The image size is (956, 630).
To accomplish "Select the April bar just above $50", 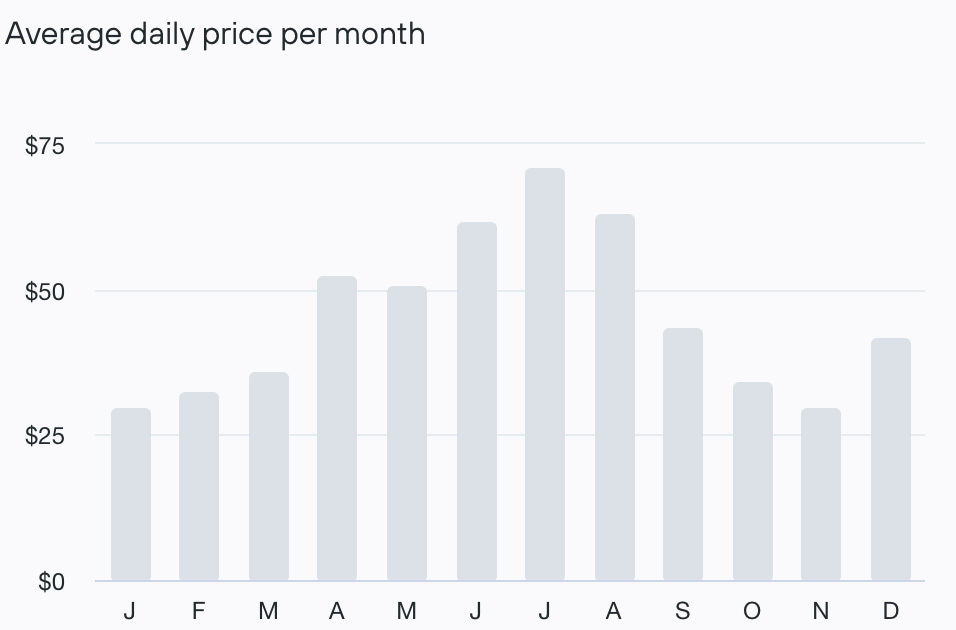I will (x=337, y=429).
